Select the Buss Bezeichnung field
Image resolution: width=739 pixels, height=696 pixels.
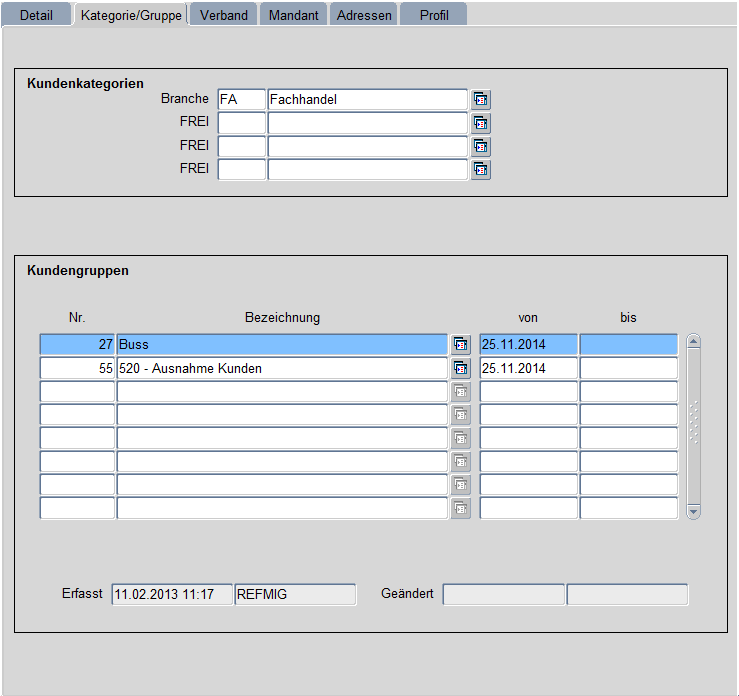(281, 344)
